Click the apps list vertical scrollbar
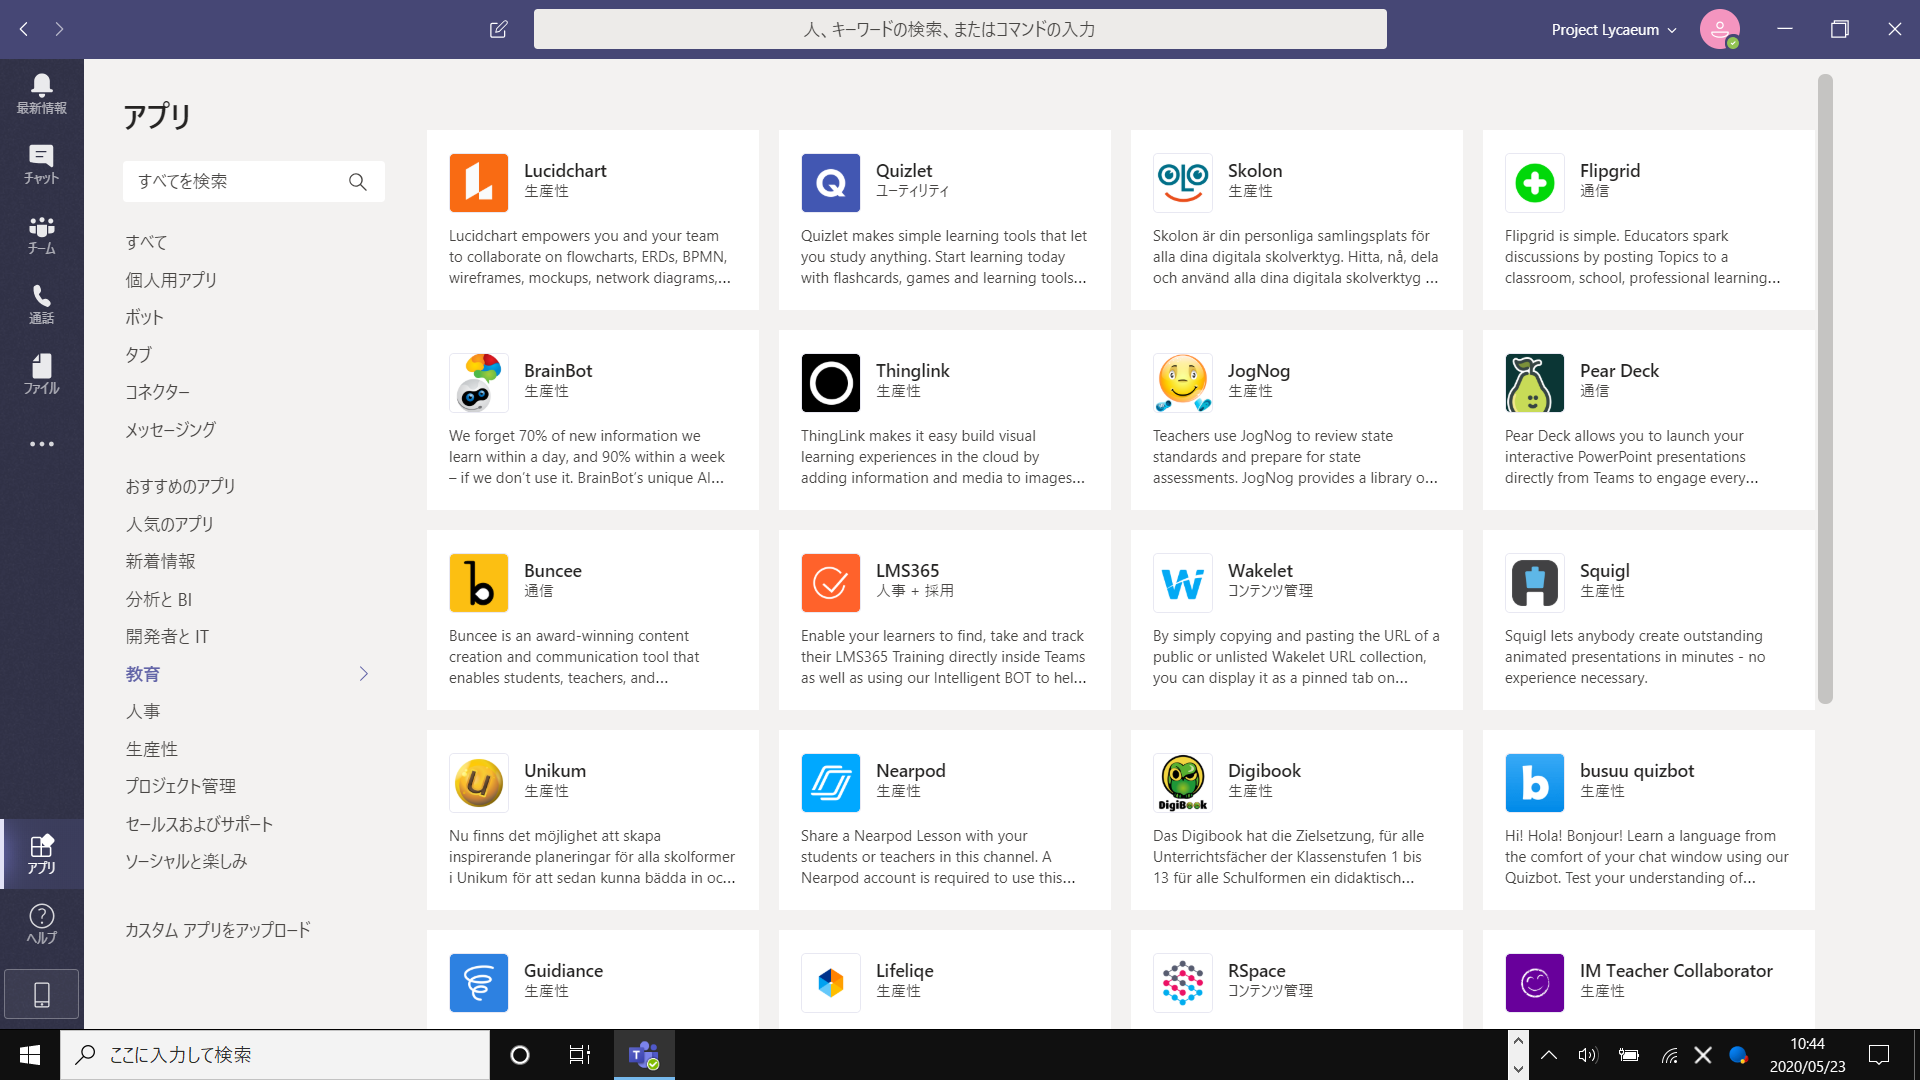Image resolution: width=1920 pixels, height=1080 pixels. click(x=1825, y=390)
